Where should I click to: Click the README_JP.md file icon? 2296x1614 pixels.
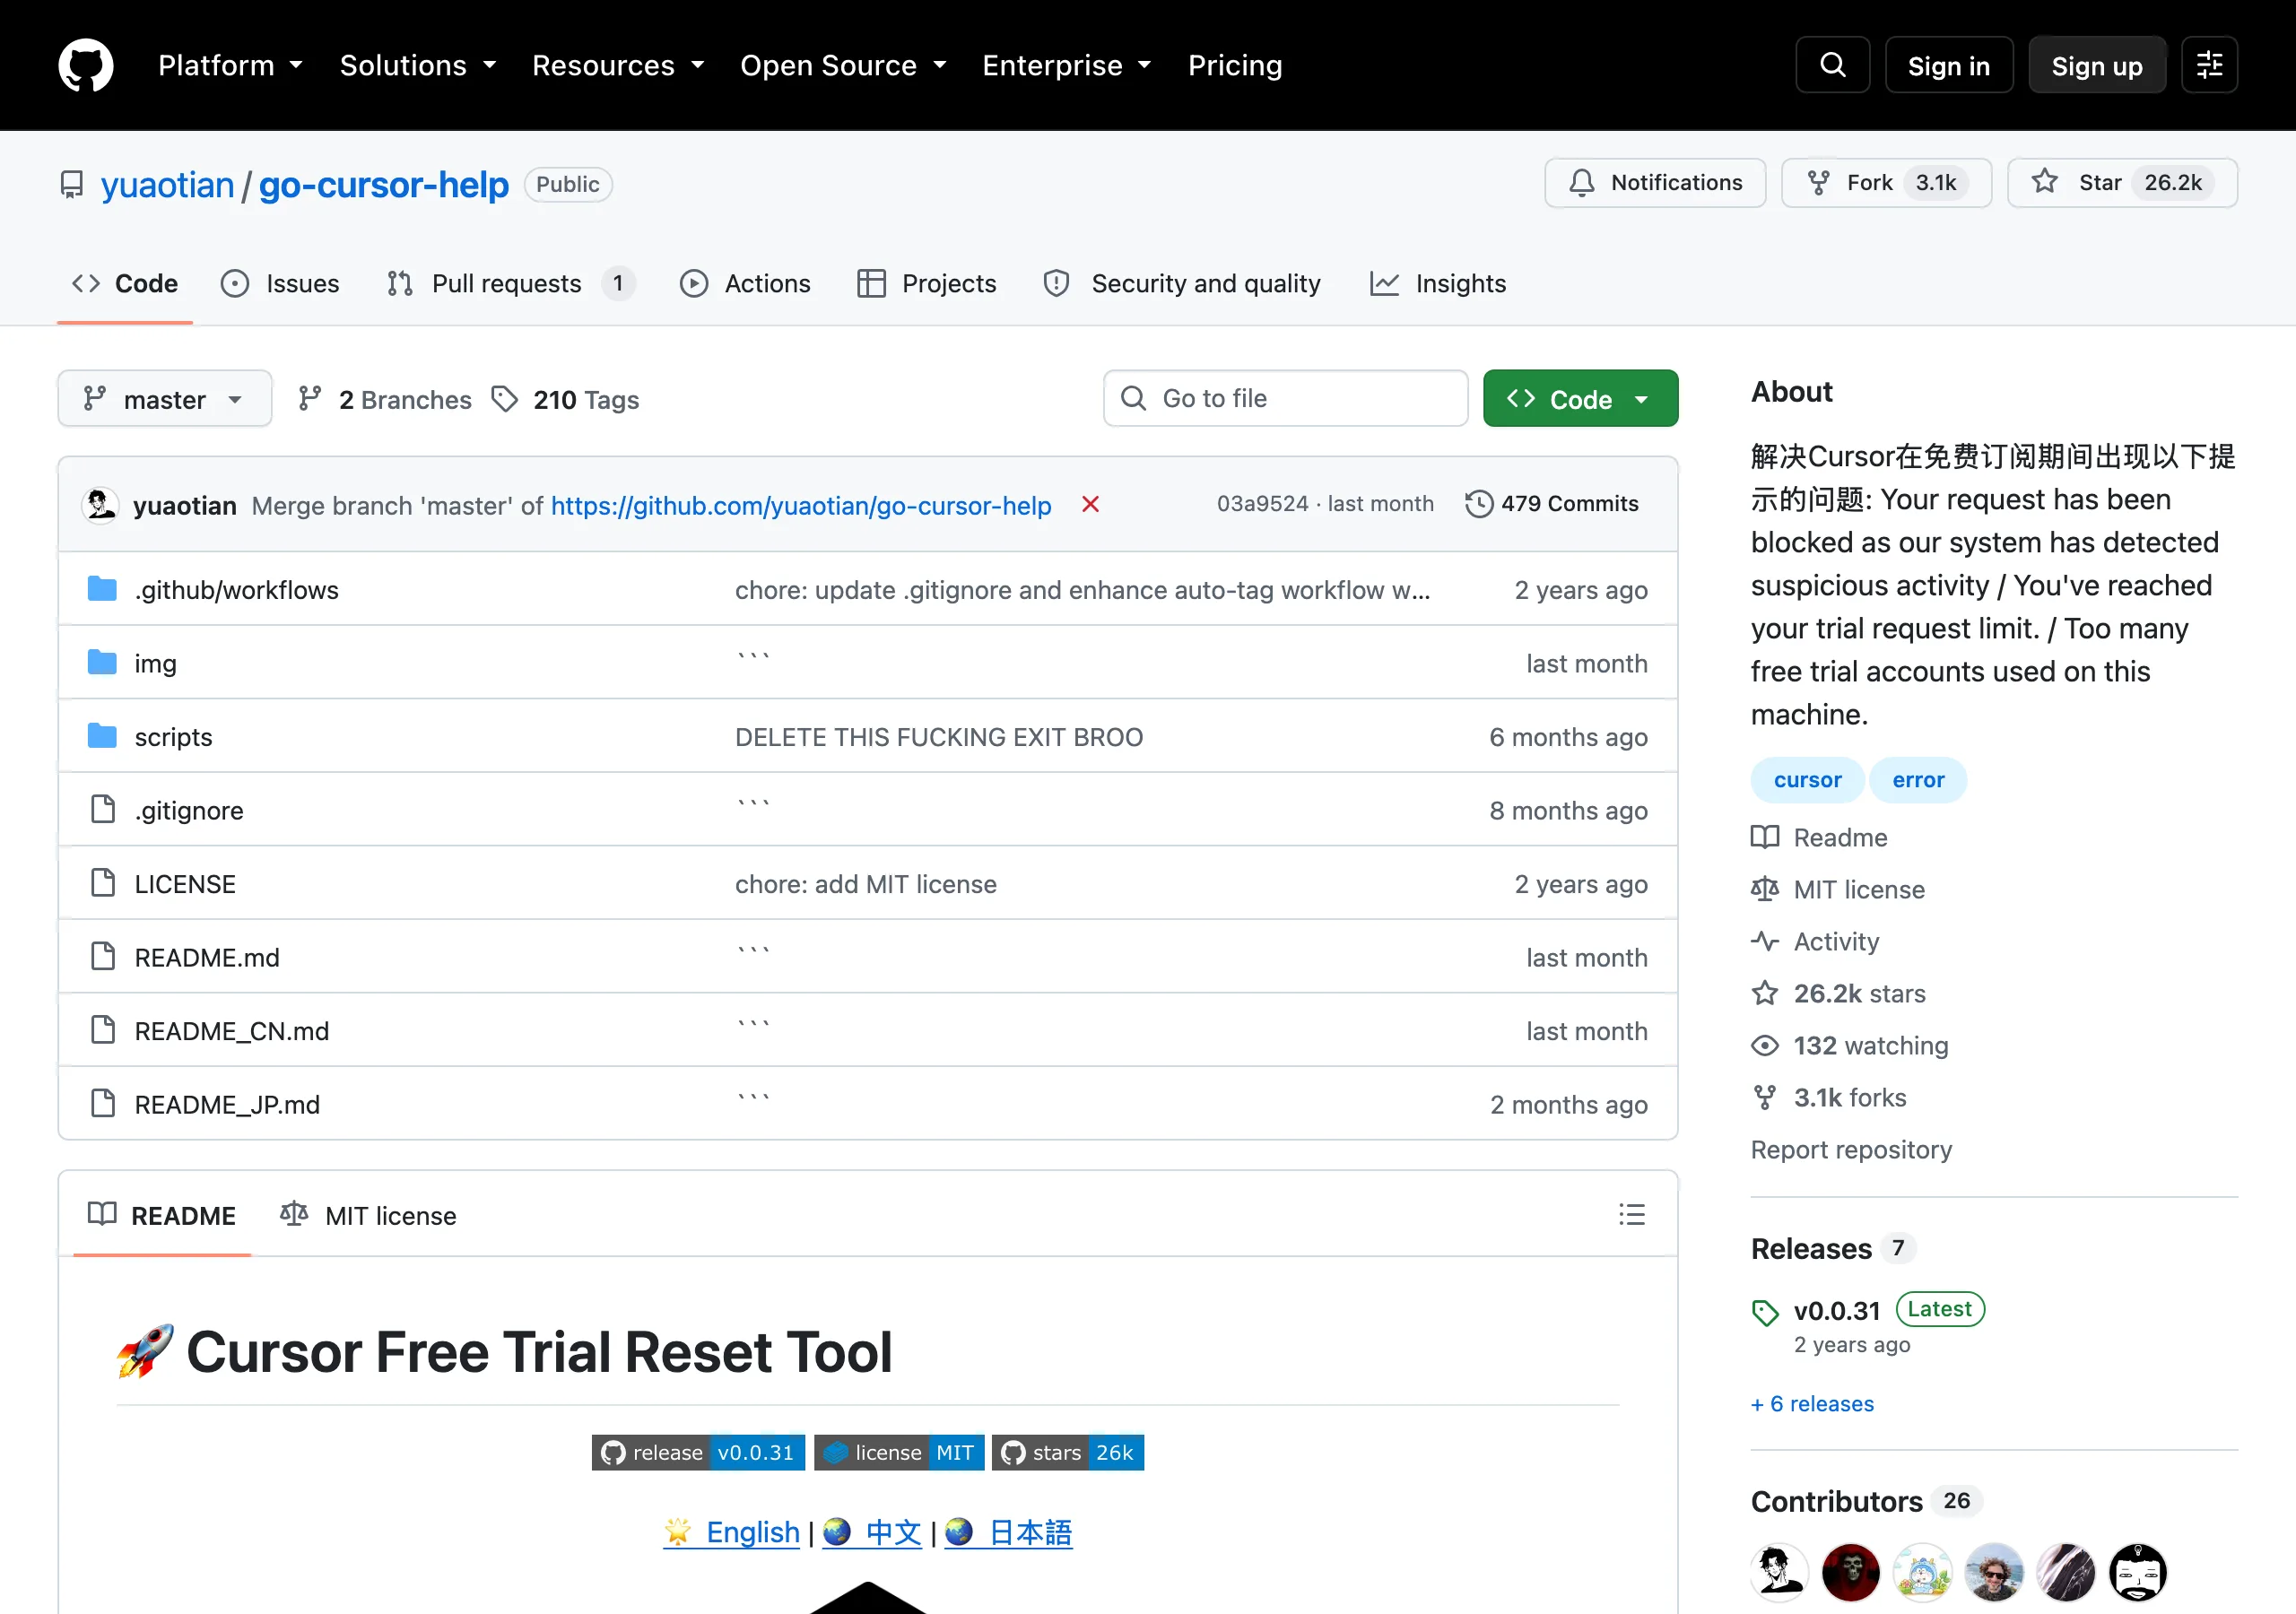pos(102,1103)
